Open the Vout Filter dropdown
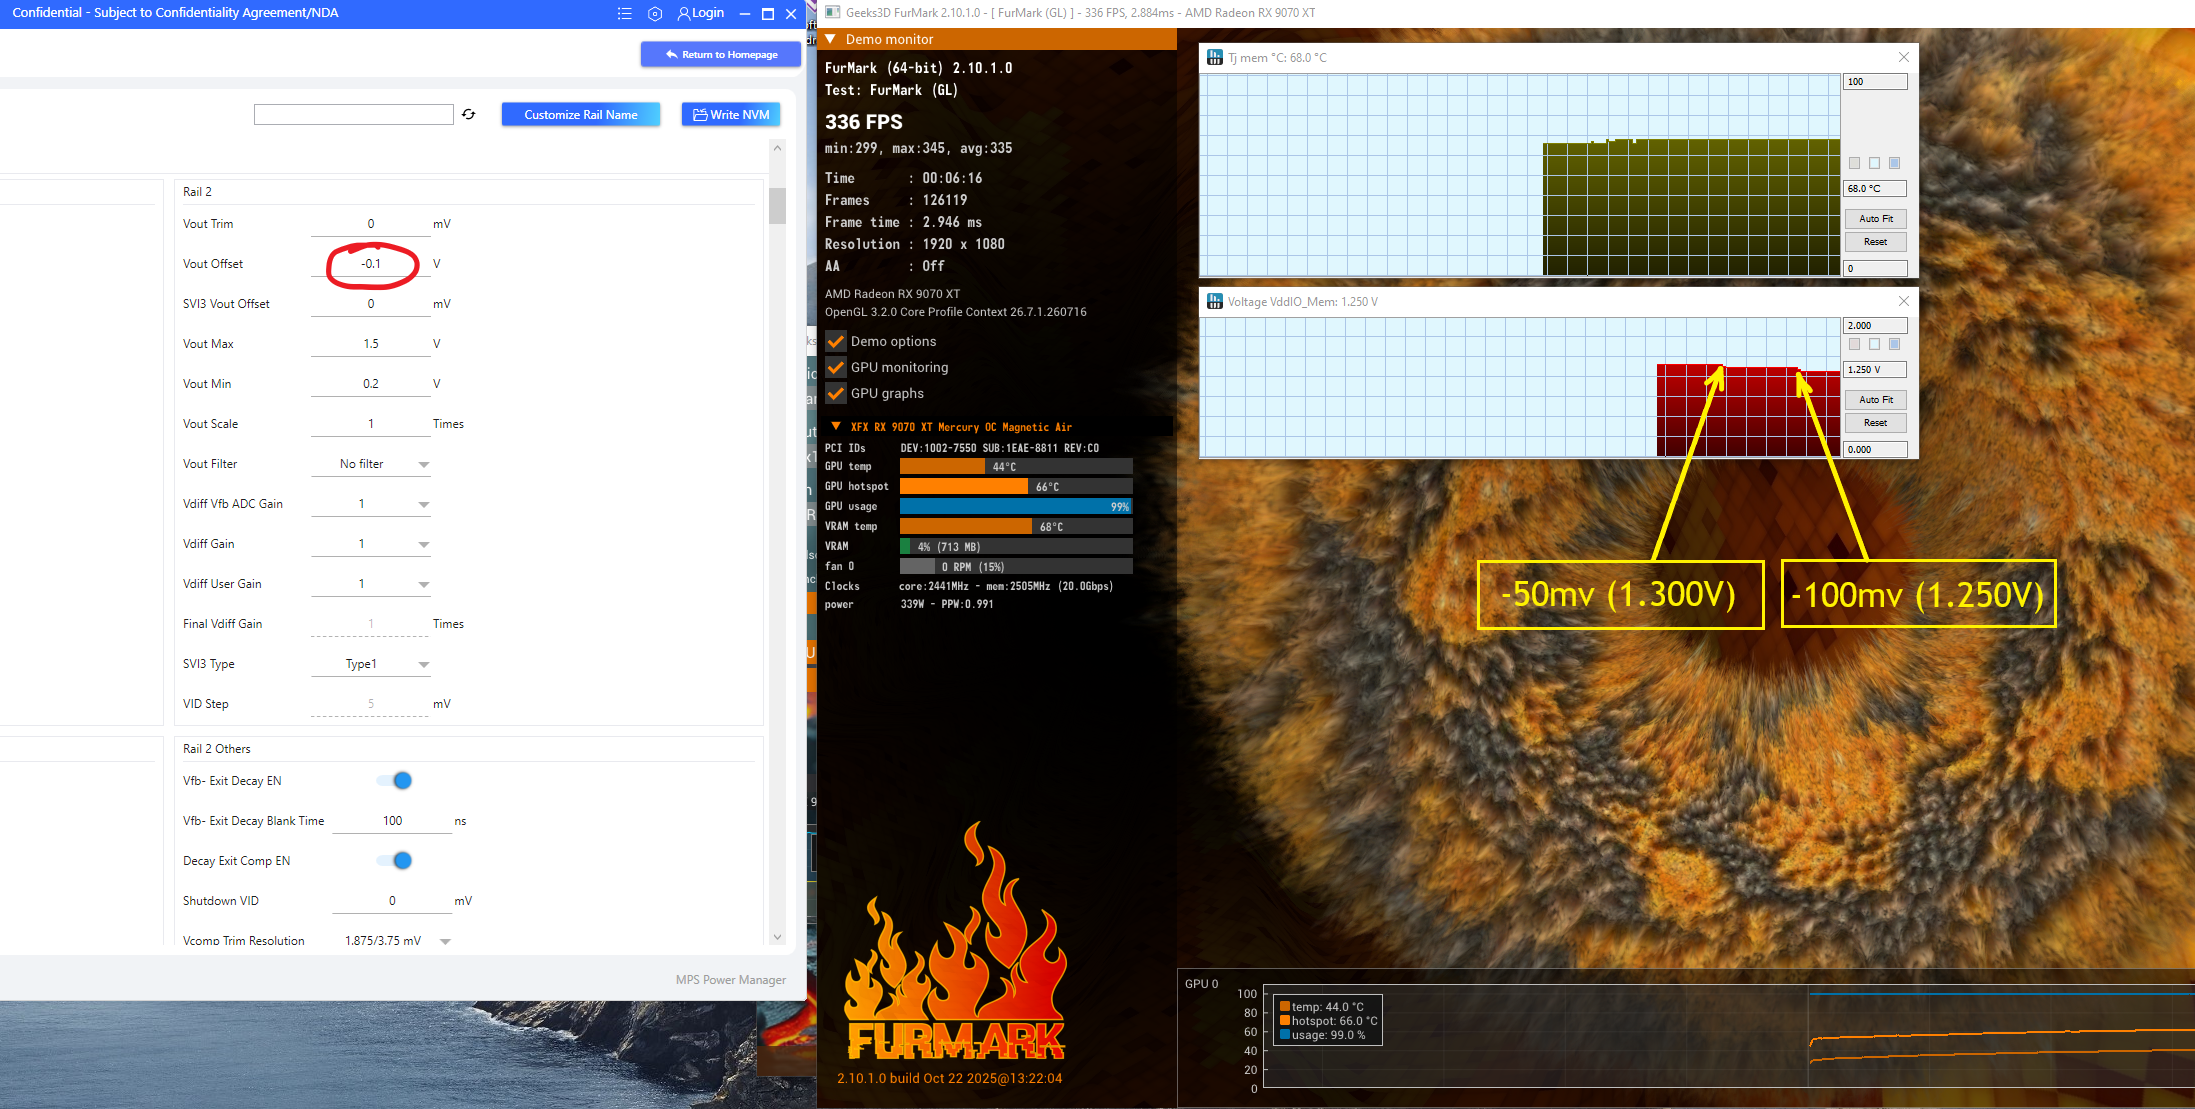 371,464
